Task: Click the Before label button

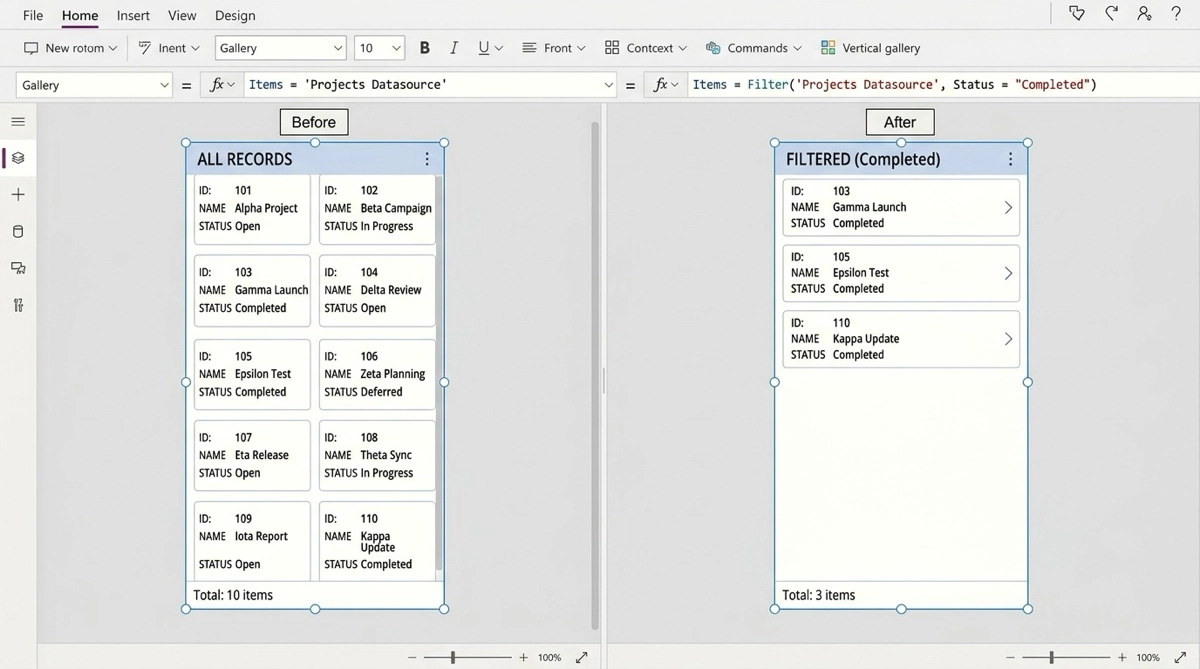Action: coord(314,122)
